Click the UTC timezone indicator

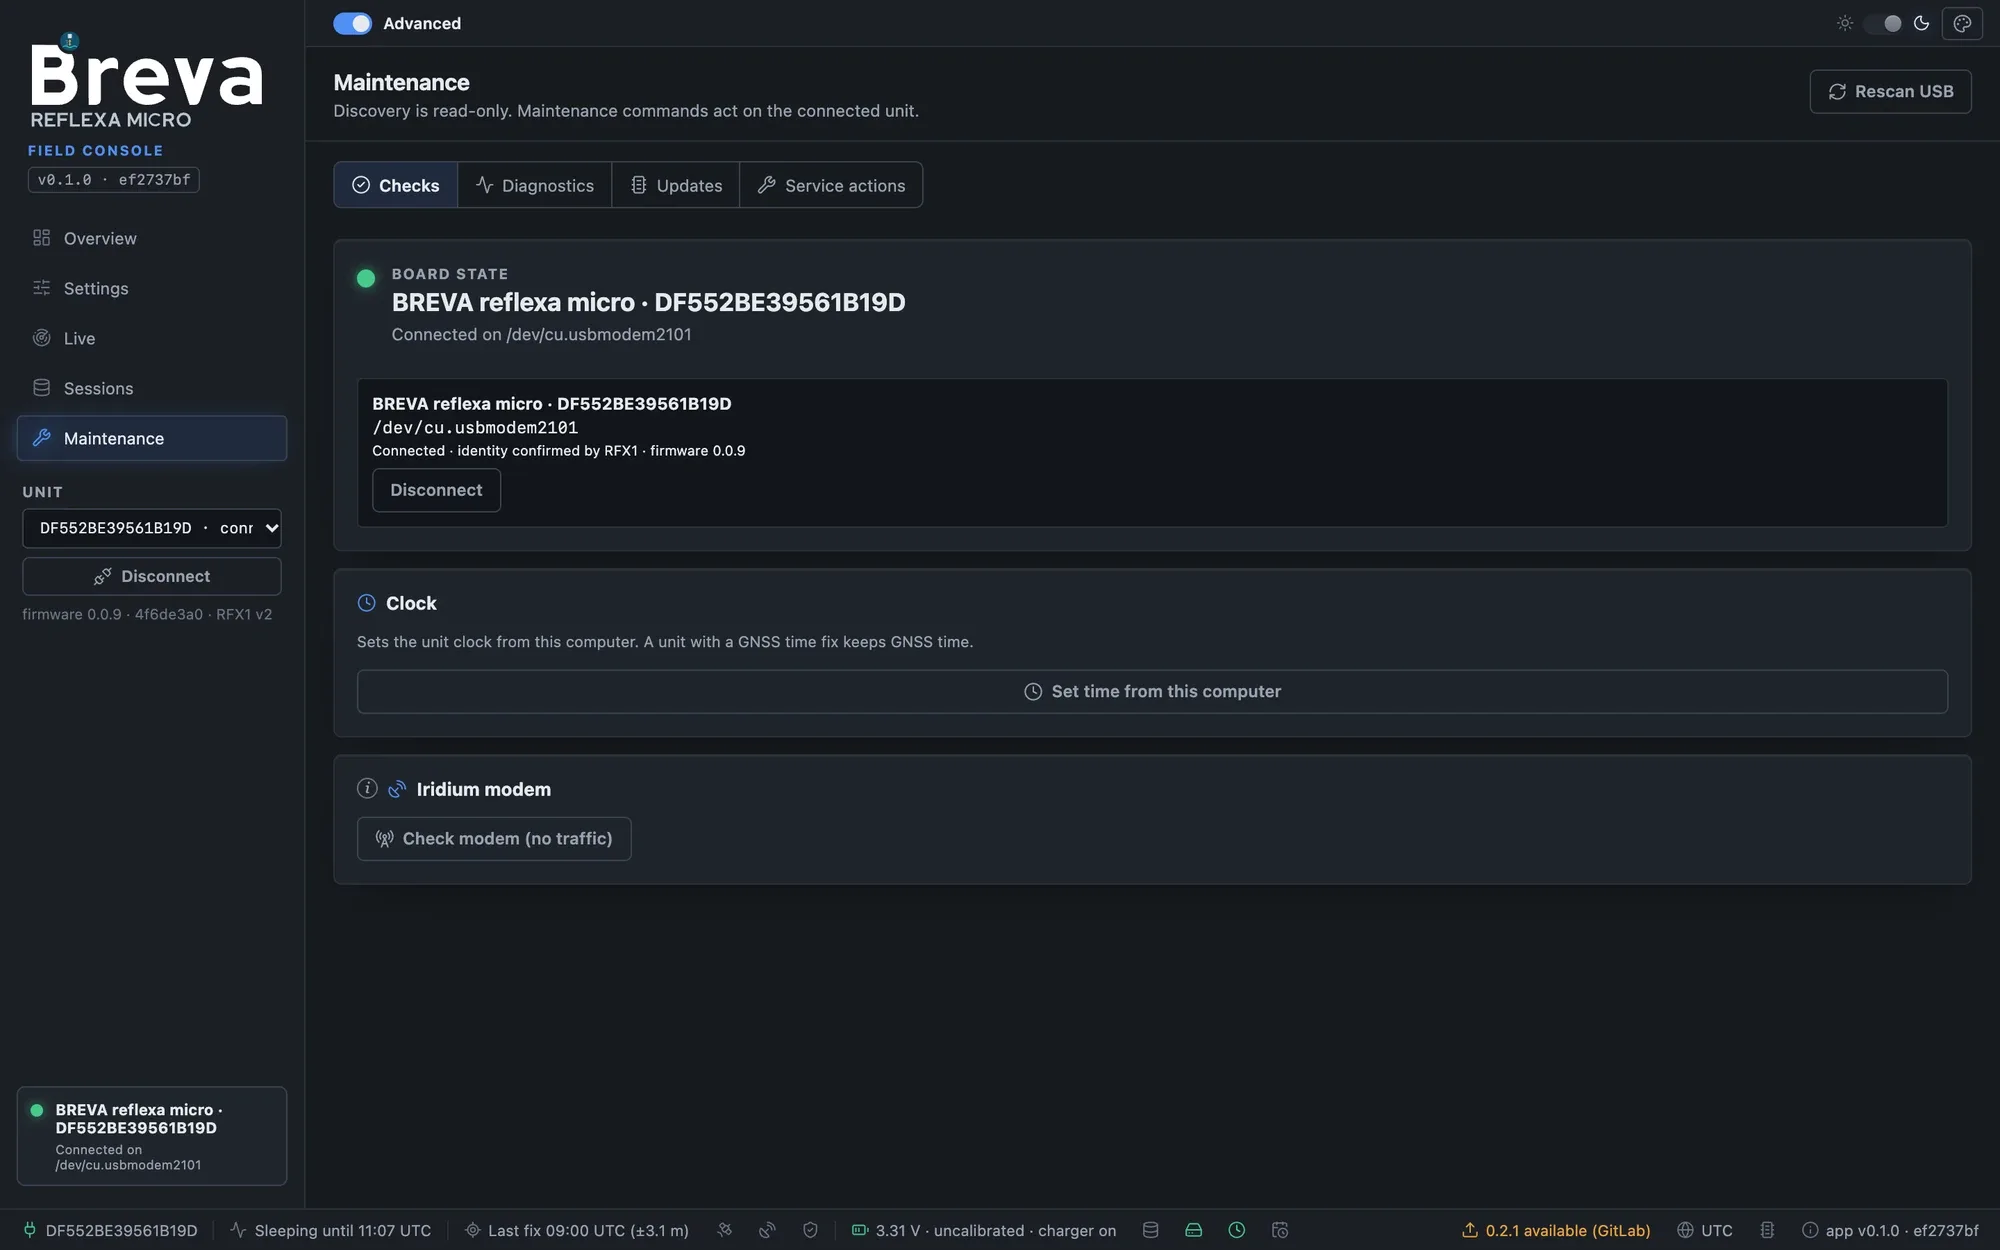click(x=1705, y=1230)
